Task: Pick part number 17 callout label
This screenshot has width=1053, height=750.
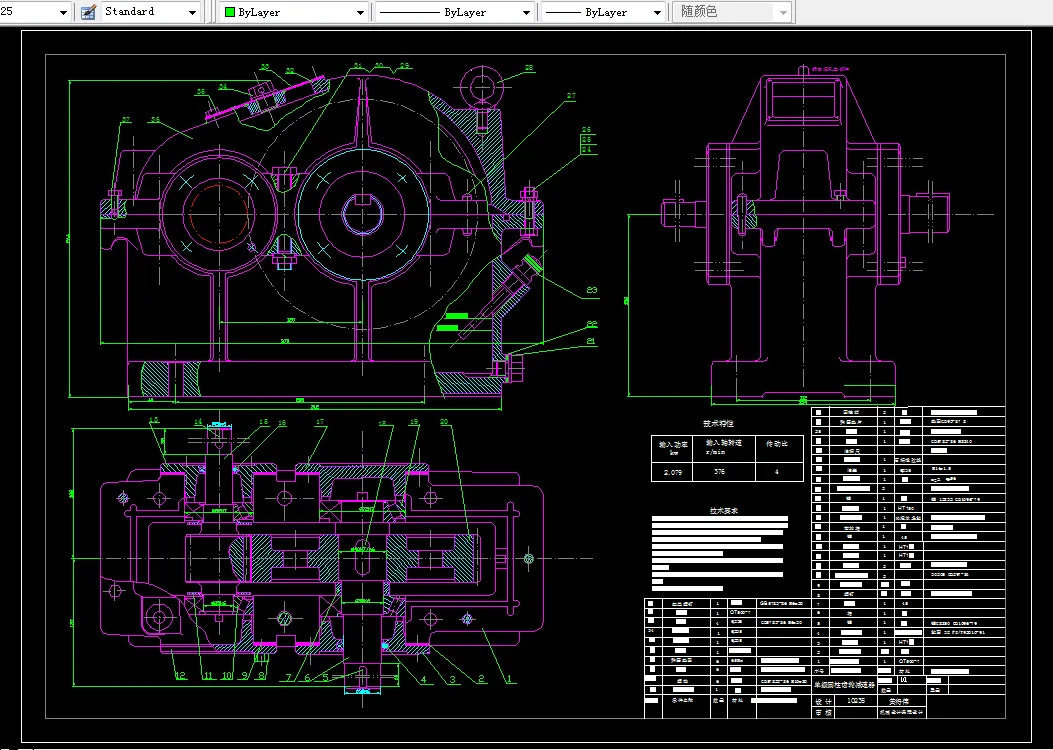Action: [x=320, y=423]
